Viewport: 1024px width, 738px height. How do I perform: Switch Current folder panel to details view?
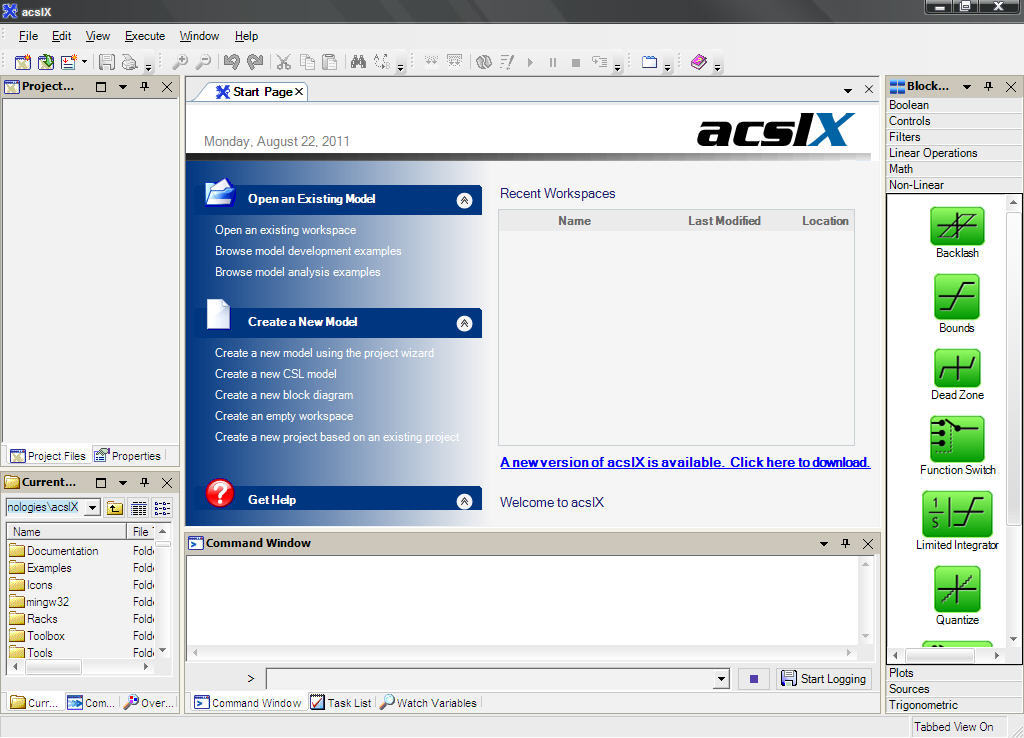[138, 507]
